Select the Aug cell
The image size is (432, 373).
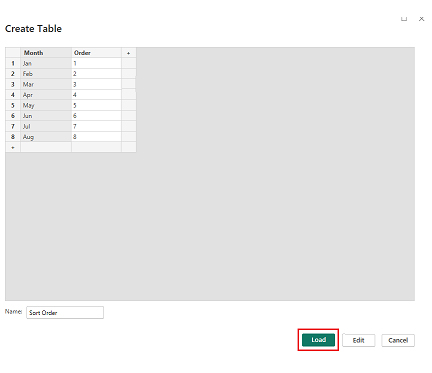(x=46, y=137)
